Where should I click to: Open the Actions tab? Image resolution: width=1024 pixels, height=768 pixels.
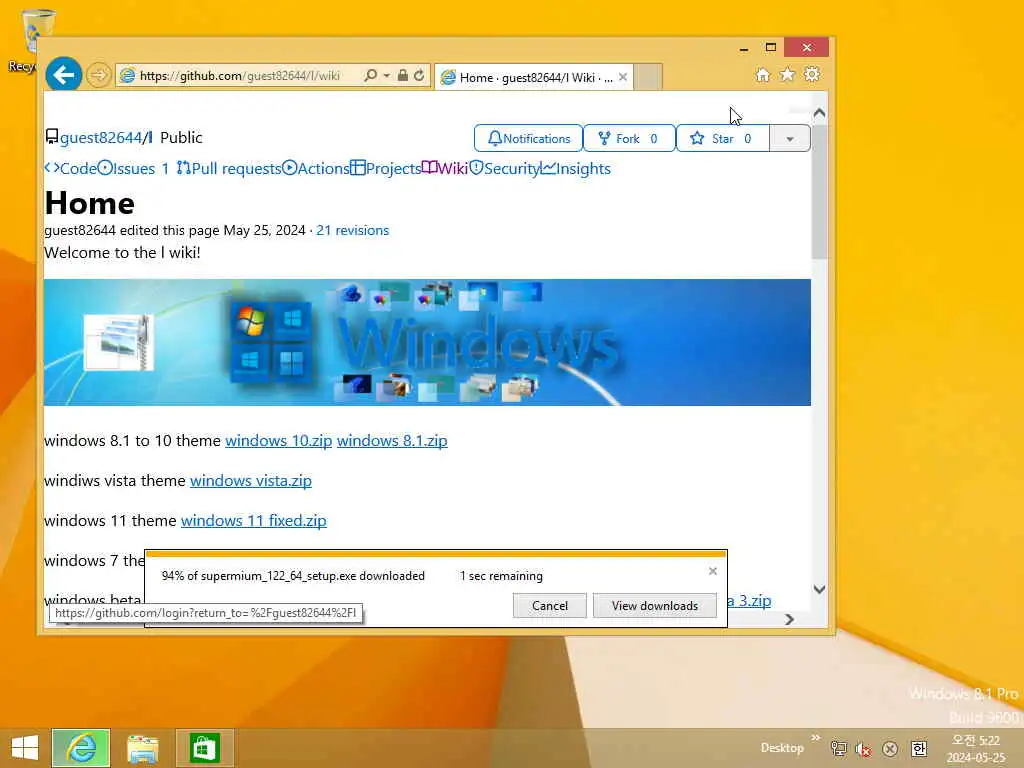(x=315, y=168)
